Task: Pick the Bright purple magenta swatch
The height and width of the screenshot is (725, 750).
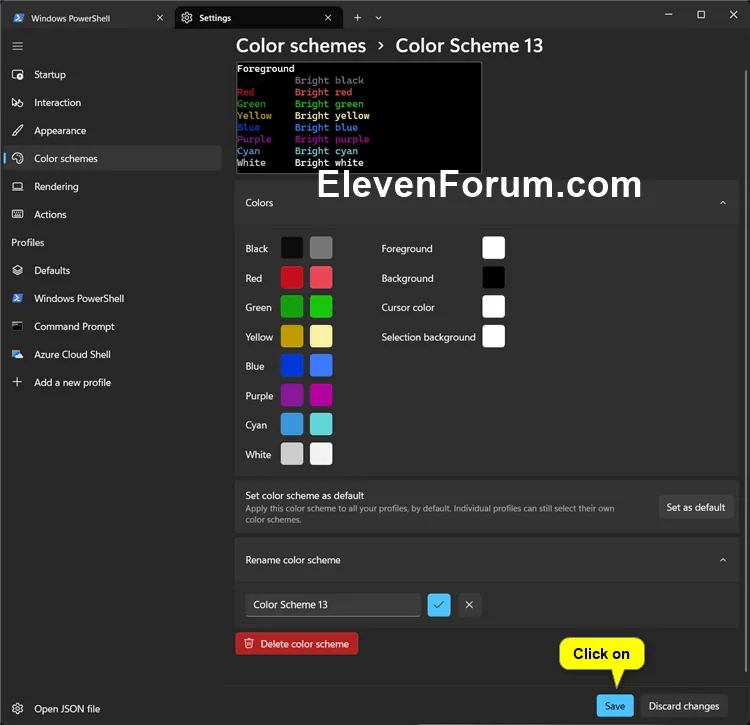Action: coord(321,395)
